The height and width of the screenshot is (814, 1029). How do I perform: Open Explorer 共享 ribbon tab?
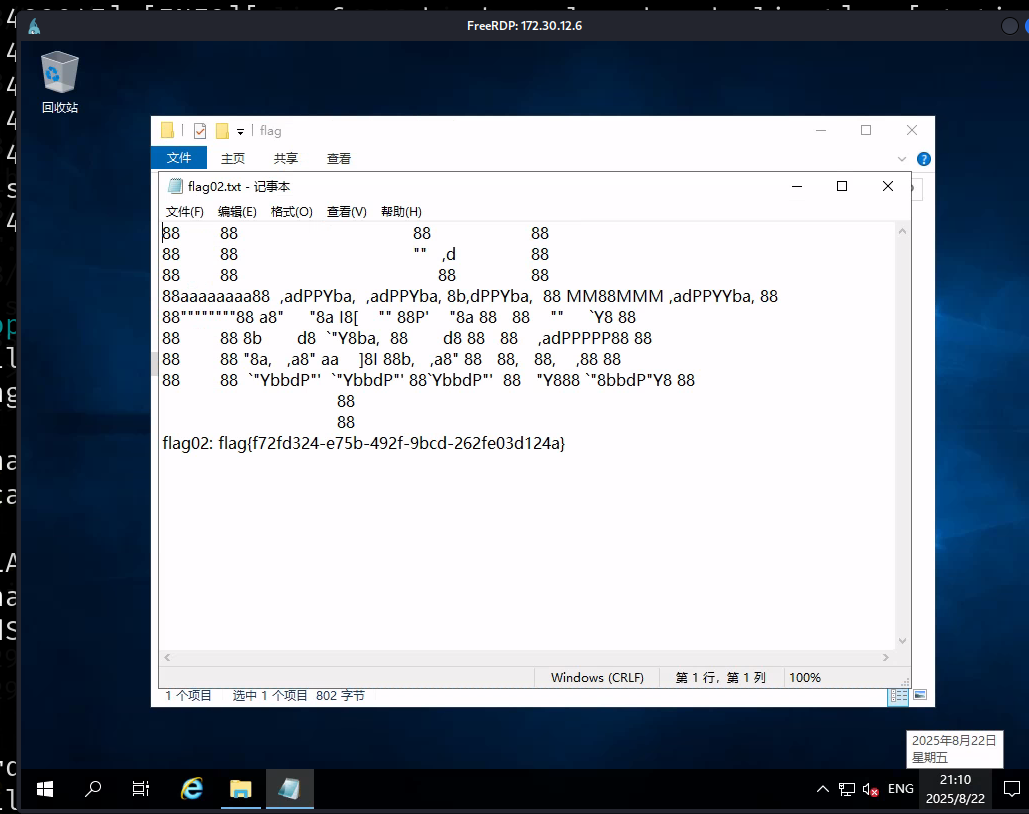pyautogui.click(x=285, y=158)
